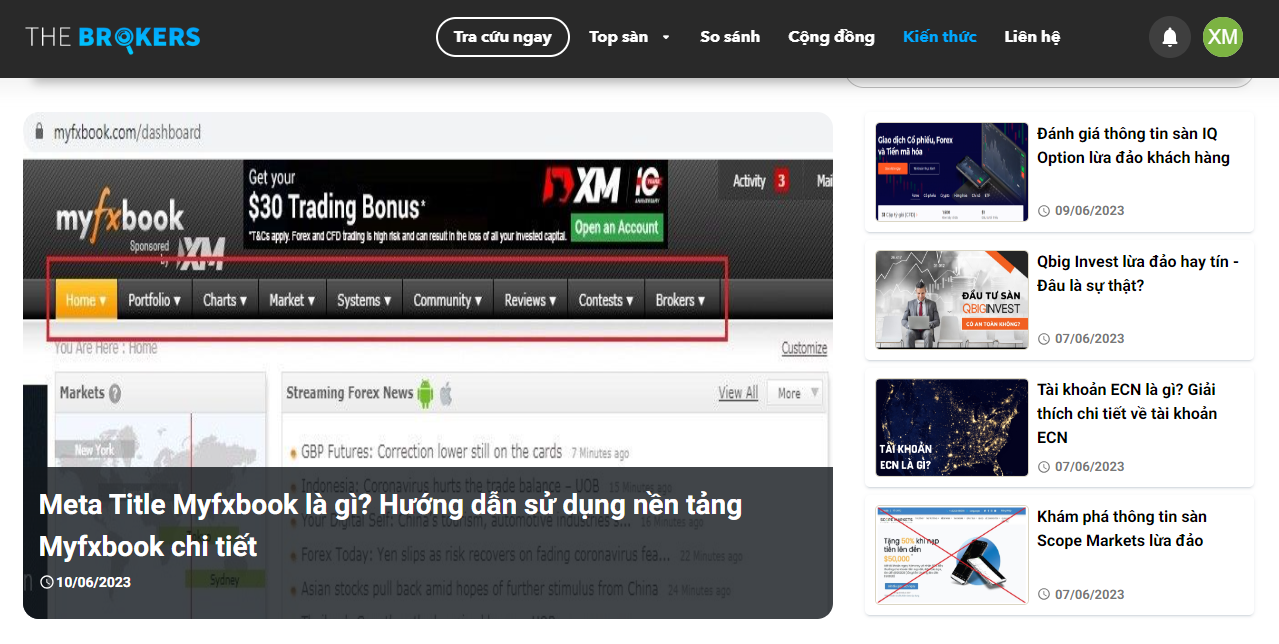The image size is (1279, 644).
Task: Open the Tài khoản ECN article thumbnail
Action: (x=952, y=427)
